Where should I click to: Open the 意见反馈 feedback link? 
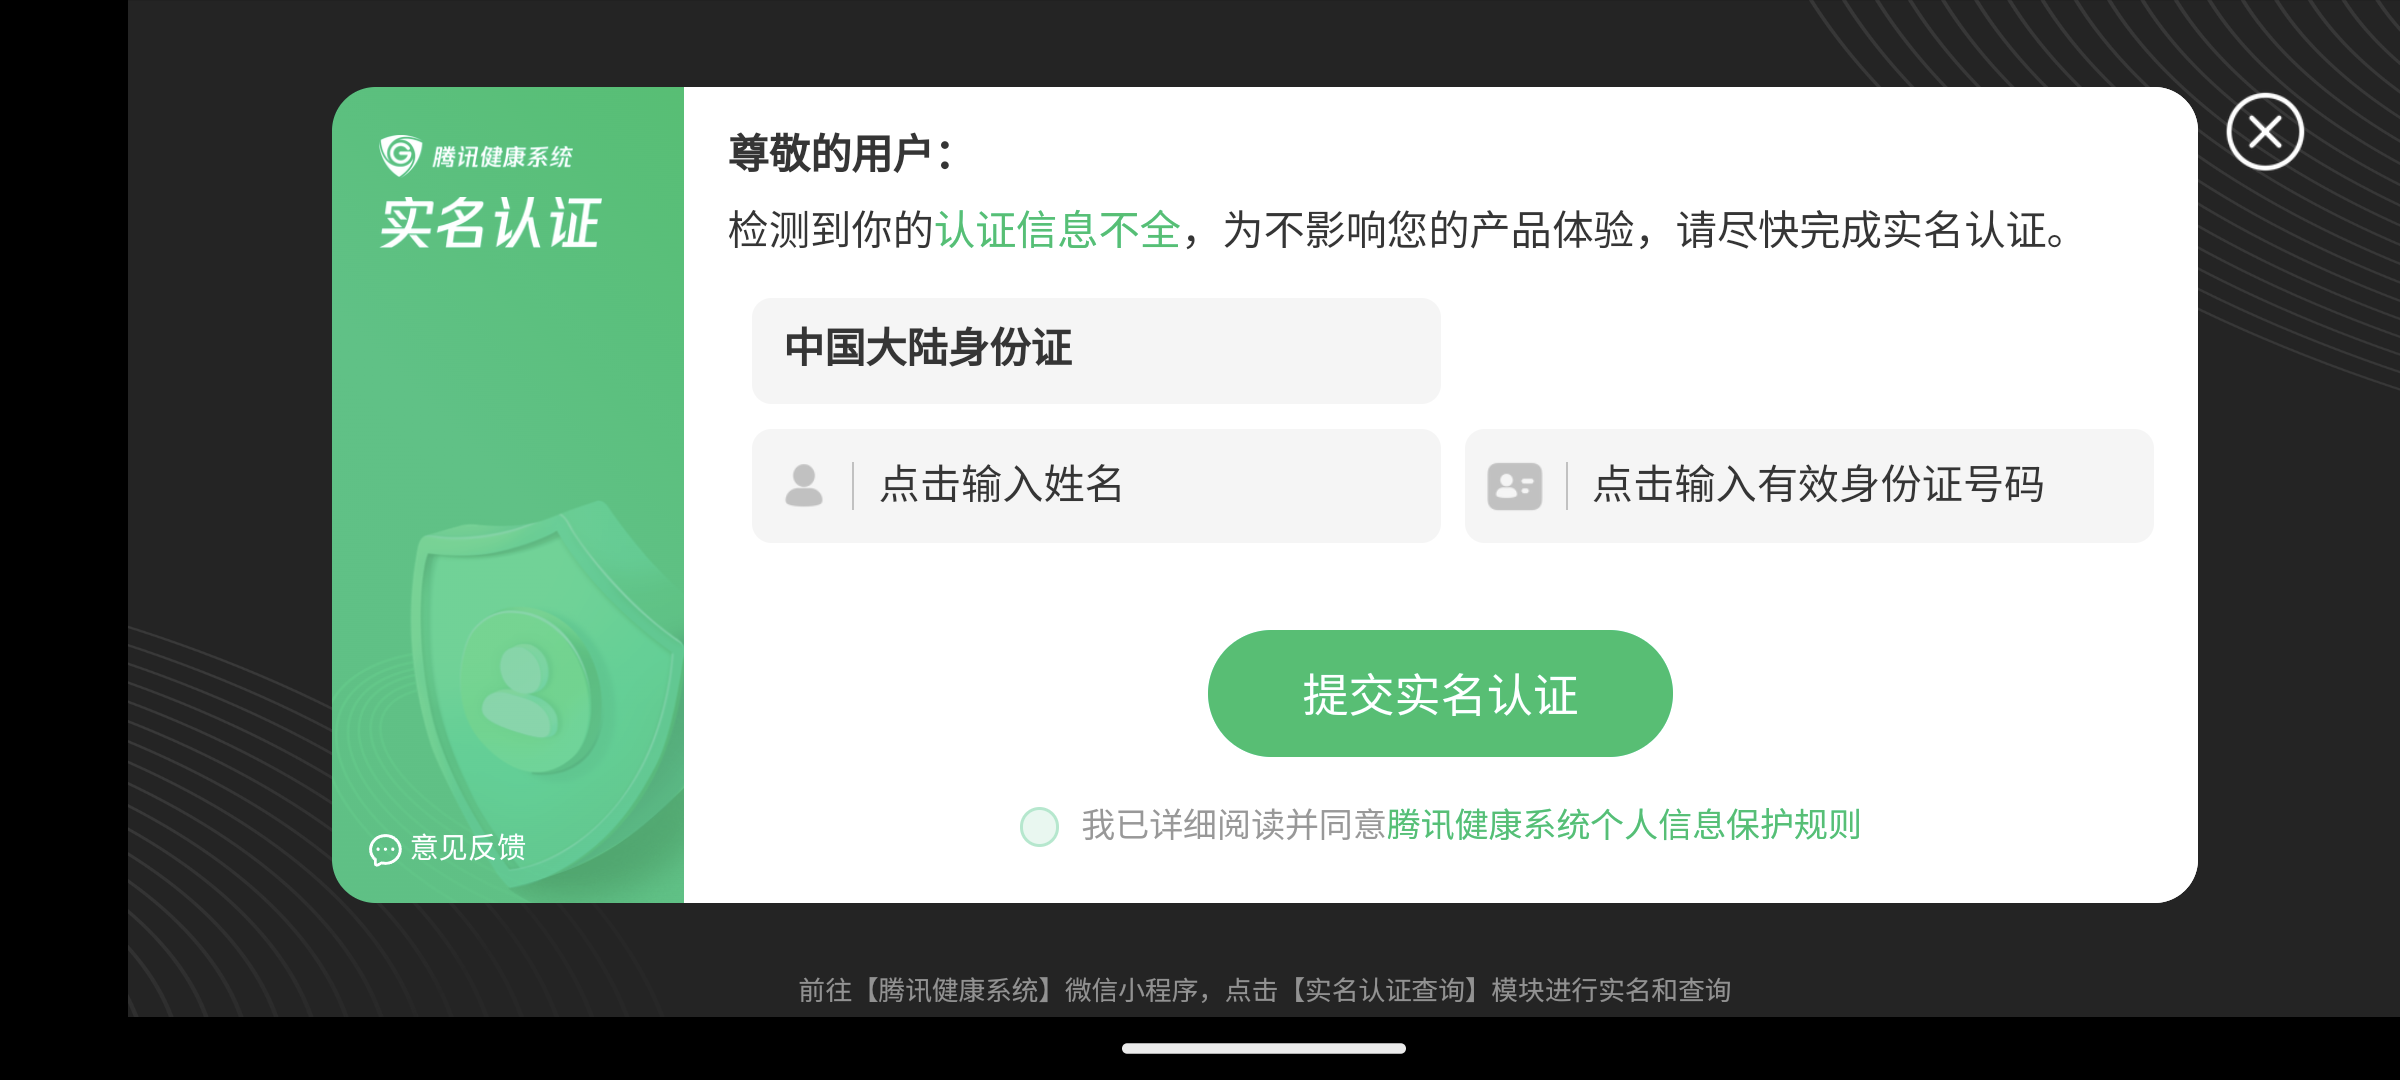point(467,848)
